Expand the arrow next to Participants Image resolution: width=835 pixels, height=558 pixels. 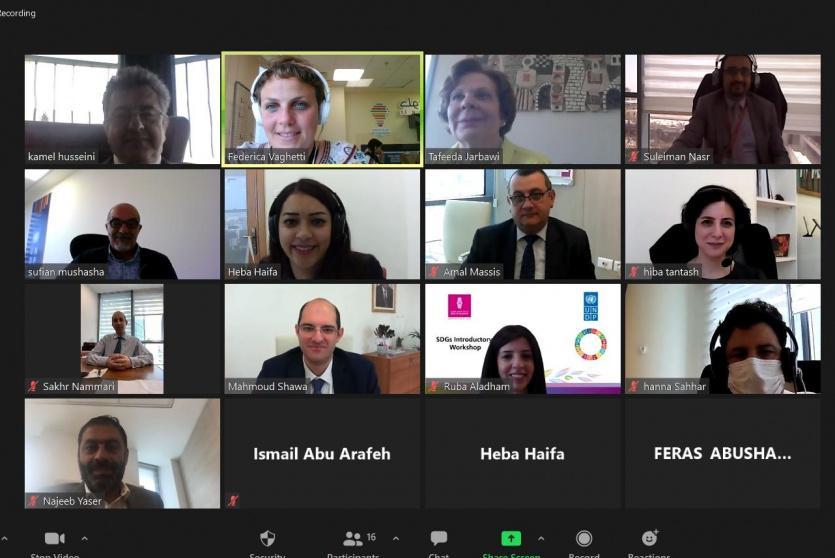point(396,538)
